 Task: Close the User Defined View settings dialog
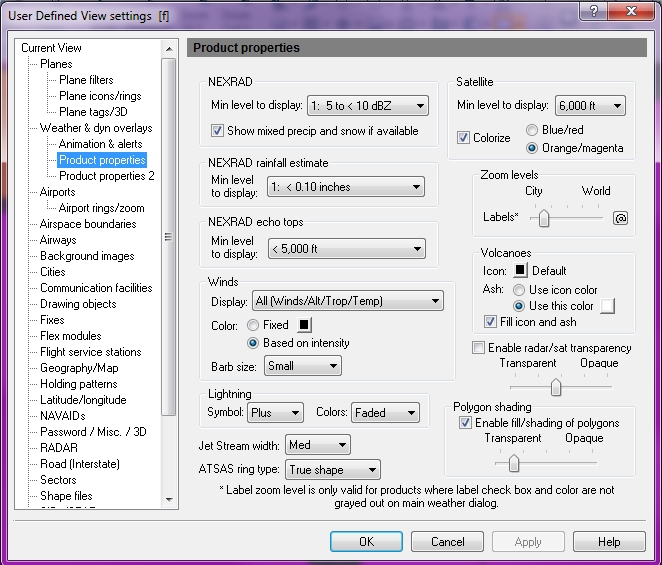click(x=631, y=11)
